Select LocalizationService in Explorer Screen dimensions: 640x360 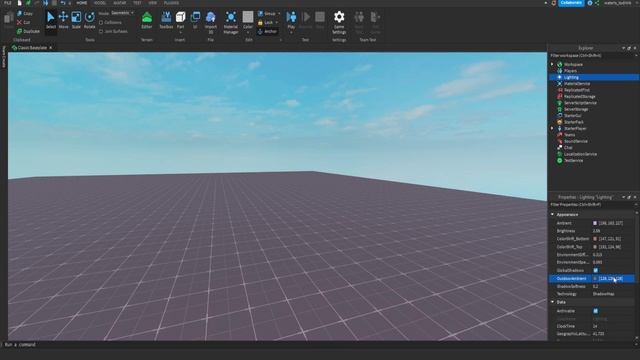click(x=580, y=154)
